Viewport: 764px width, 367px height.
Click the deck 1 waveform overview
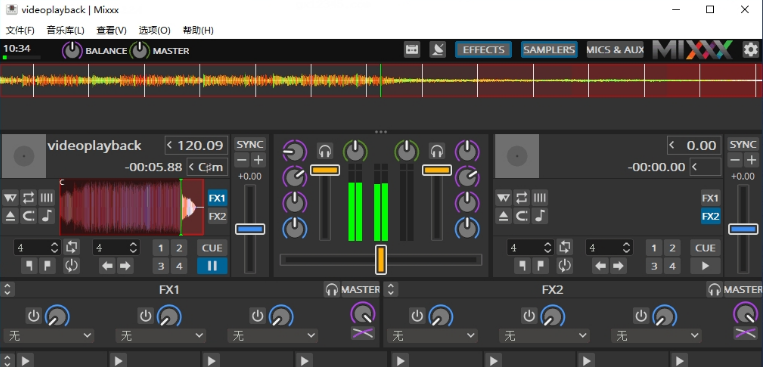[x=132, y=207]
